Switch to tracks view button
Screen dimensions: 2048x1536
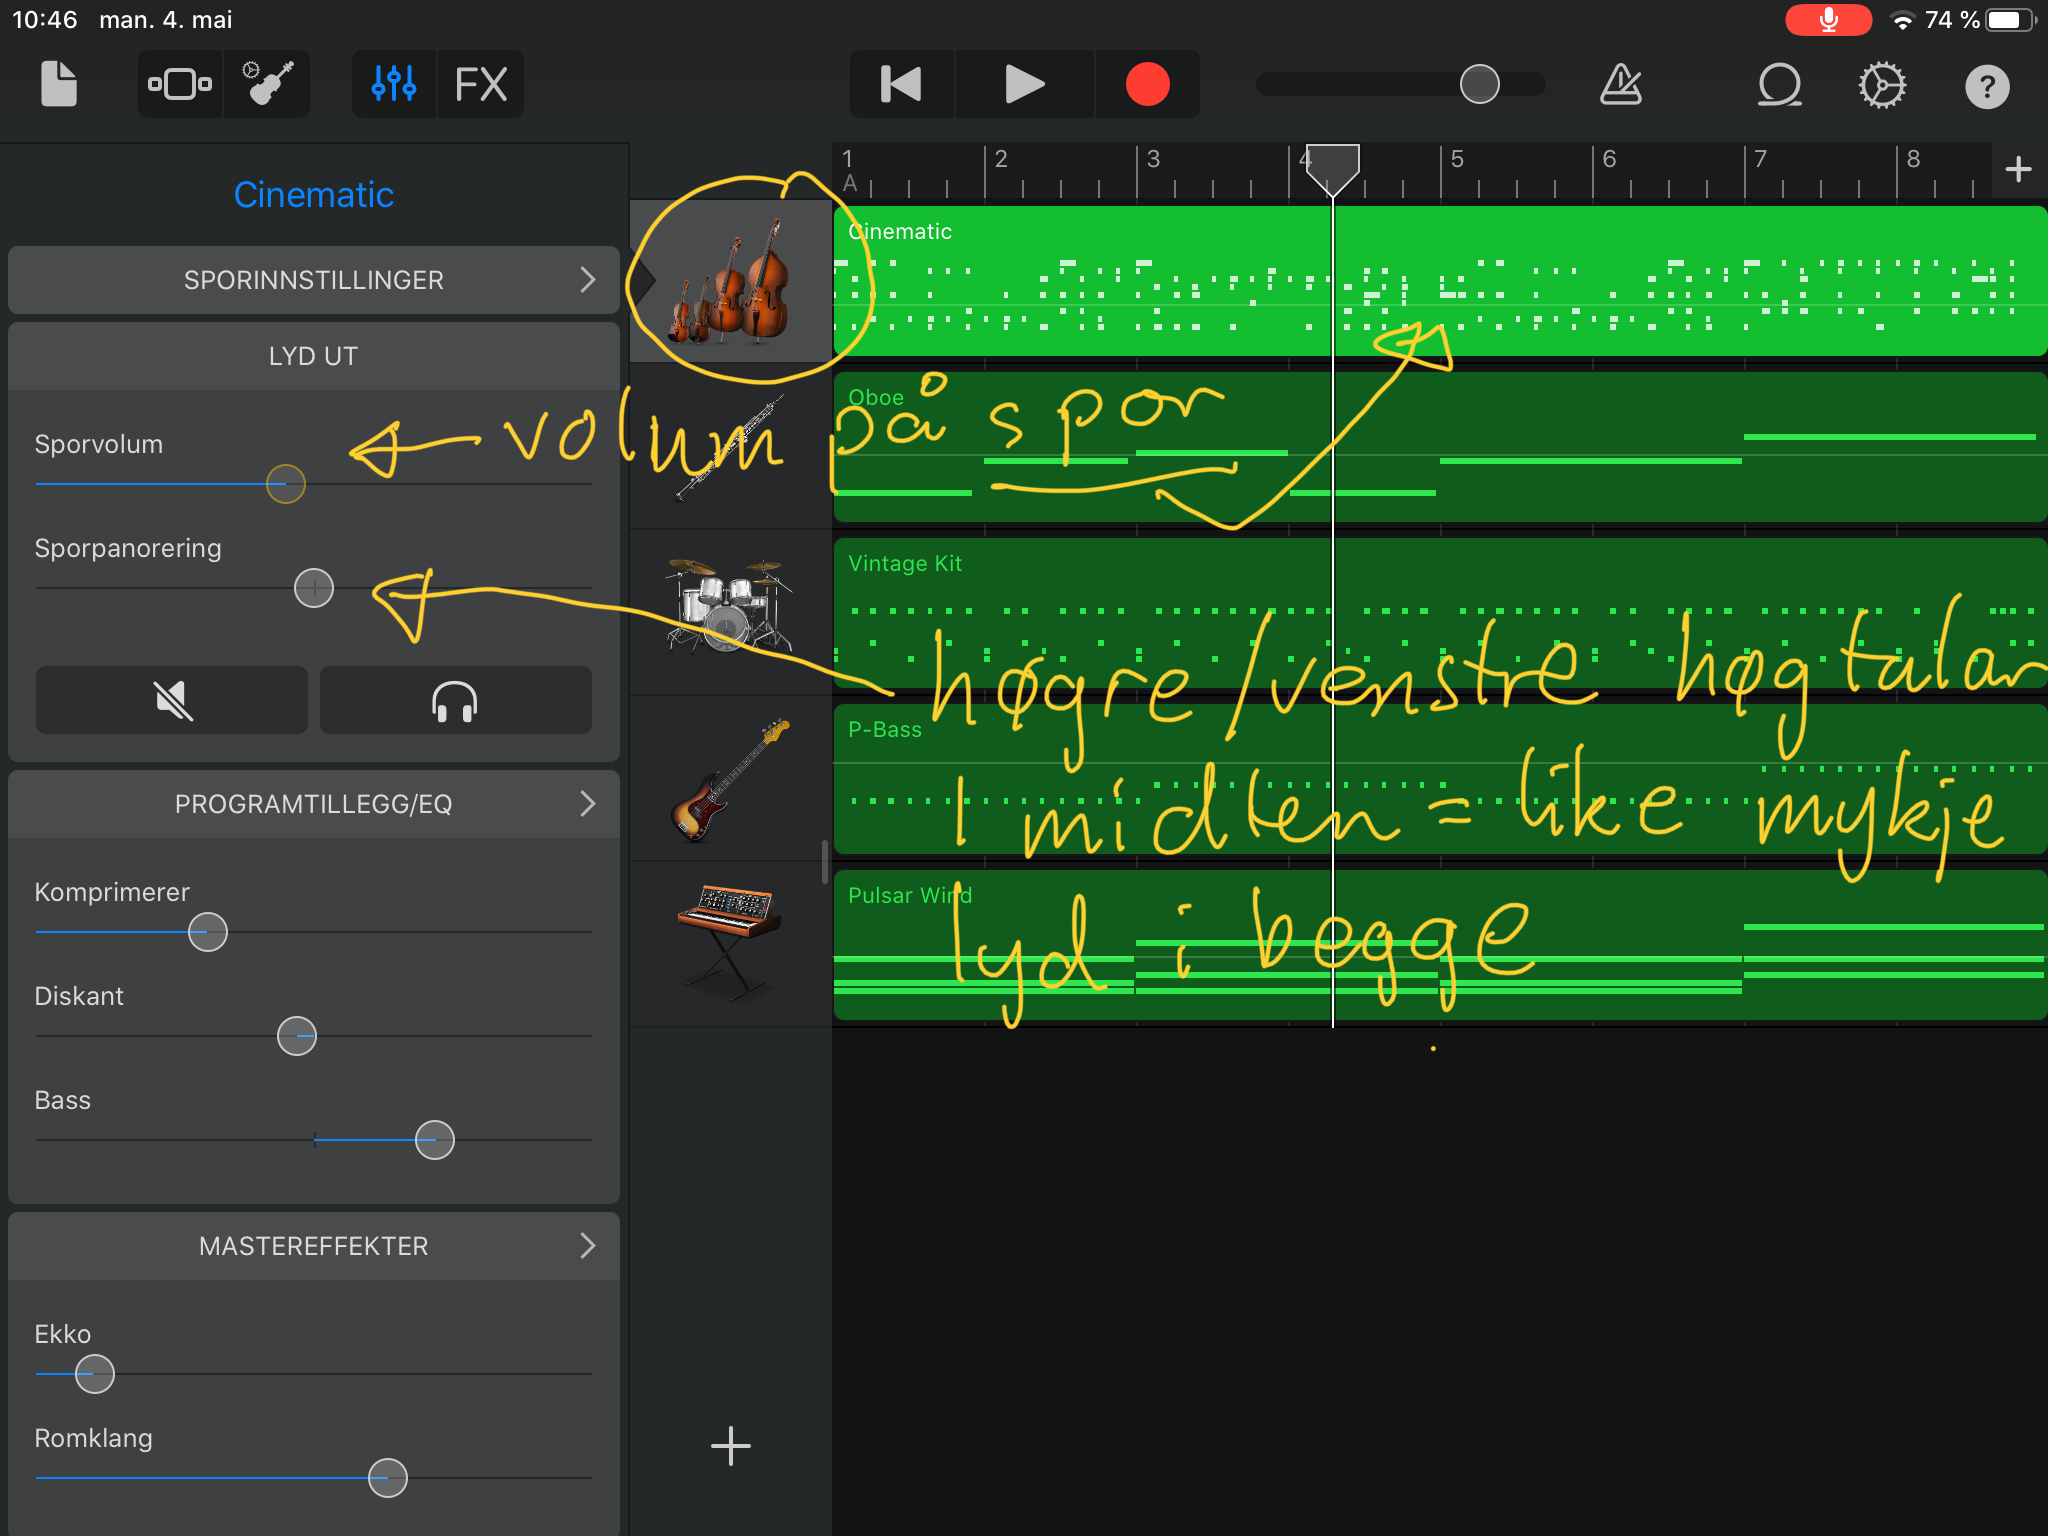180,84
